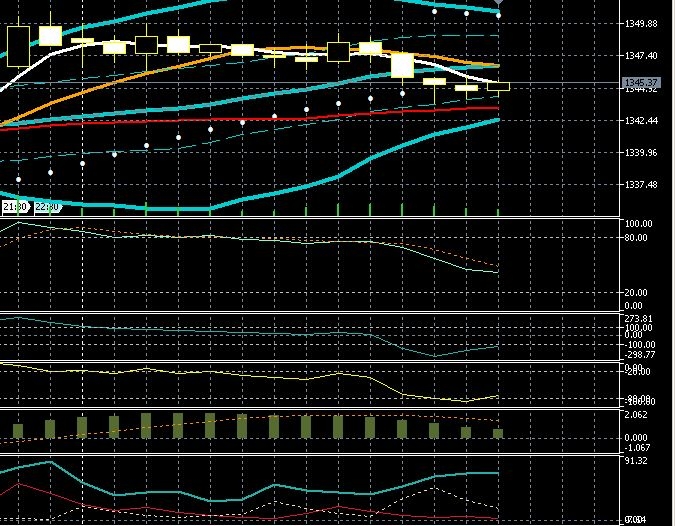Click the 1345.37 current price tag
675x526 pixels.
click(641, 83)
